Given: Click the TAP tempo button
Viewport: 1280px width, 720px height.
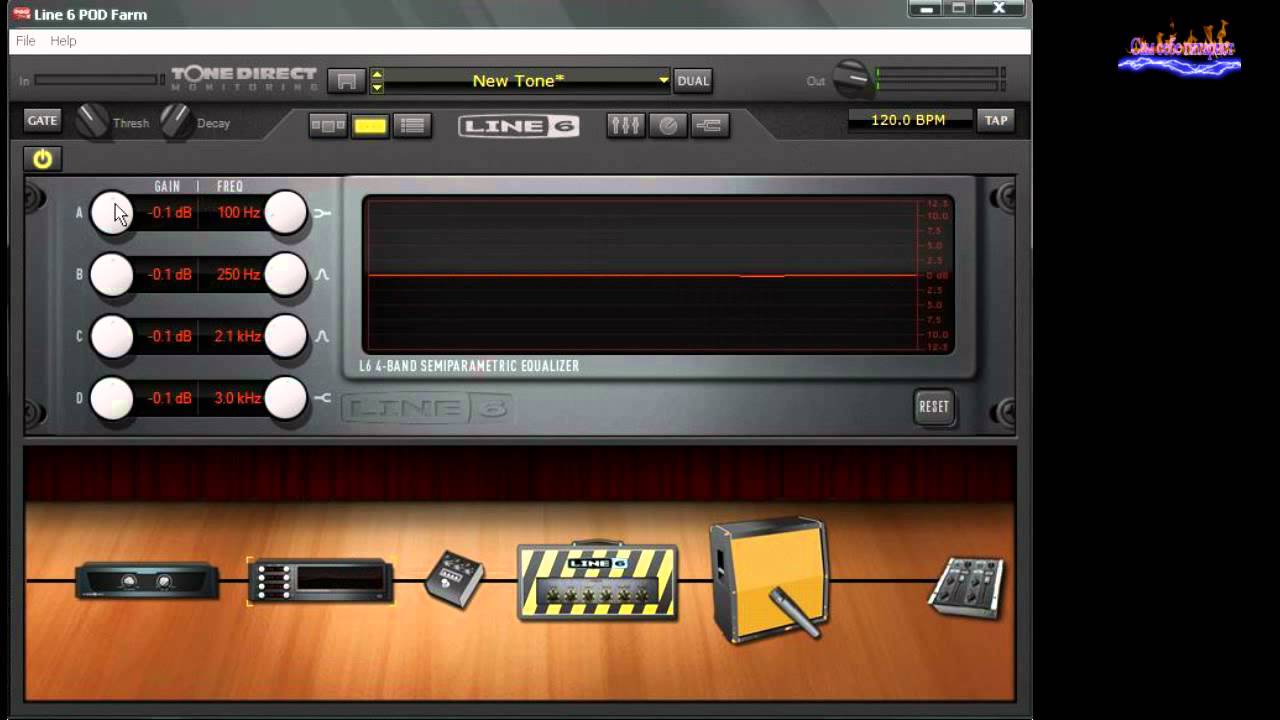Looking at the screenshot, I should tap(996, 120).
